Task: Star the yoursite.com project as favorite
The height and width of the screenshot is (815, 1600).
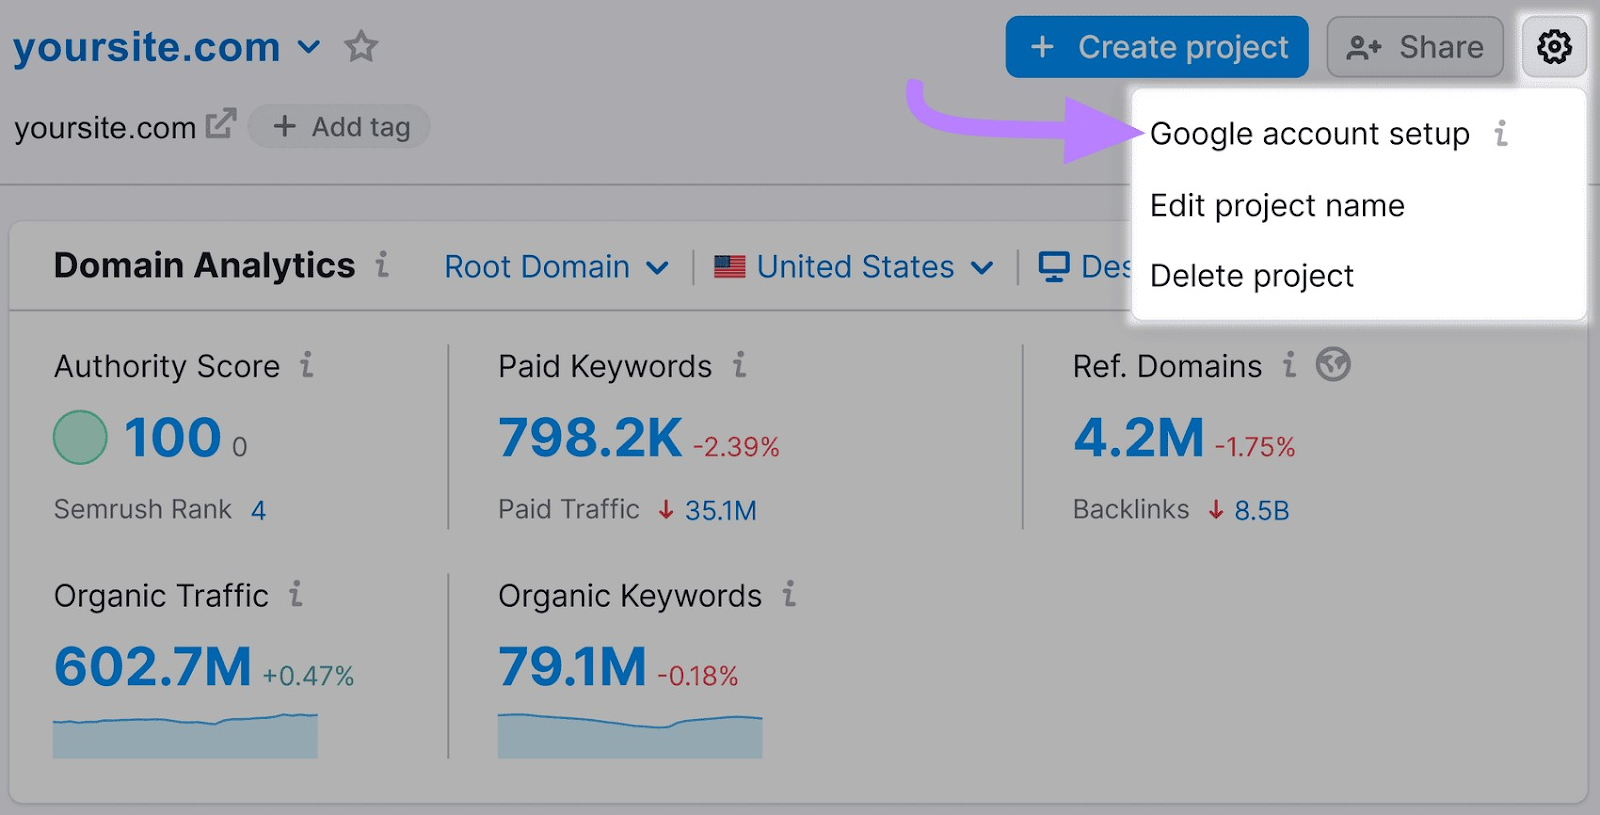Action: pyautogui.click(x=361, y=47)
